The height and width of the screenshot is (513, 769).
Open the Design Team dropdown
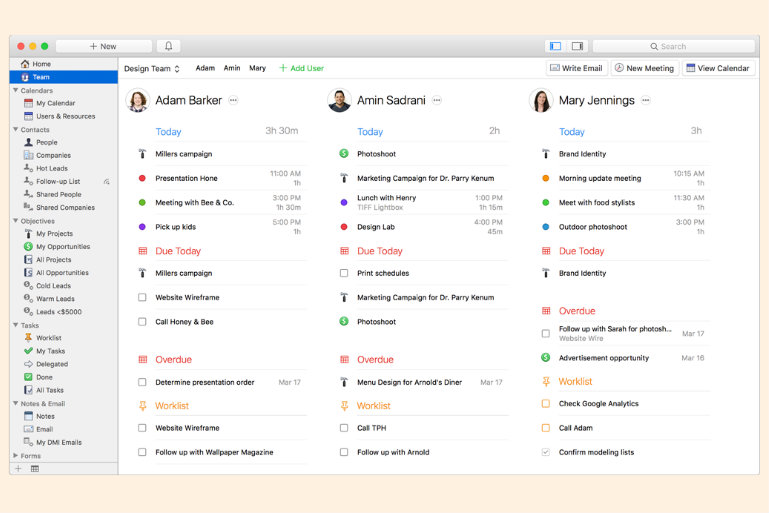pos(152,68)
